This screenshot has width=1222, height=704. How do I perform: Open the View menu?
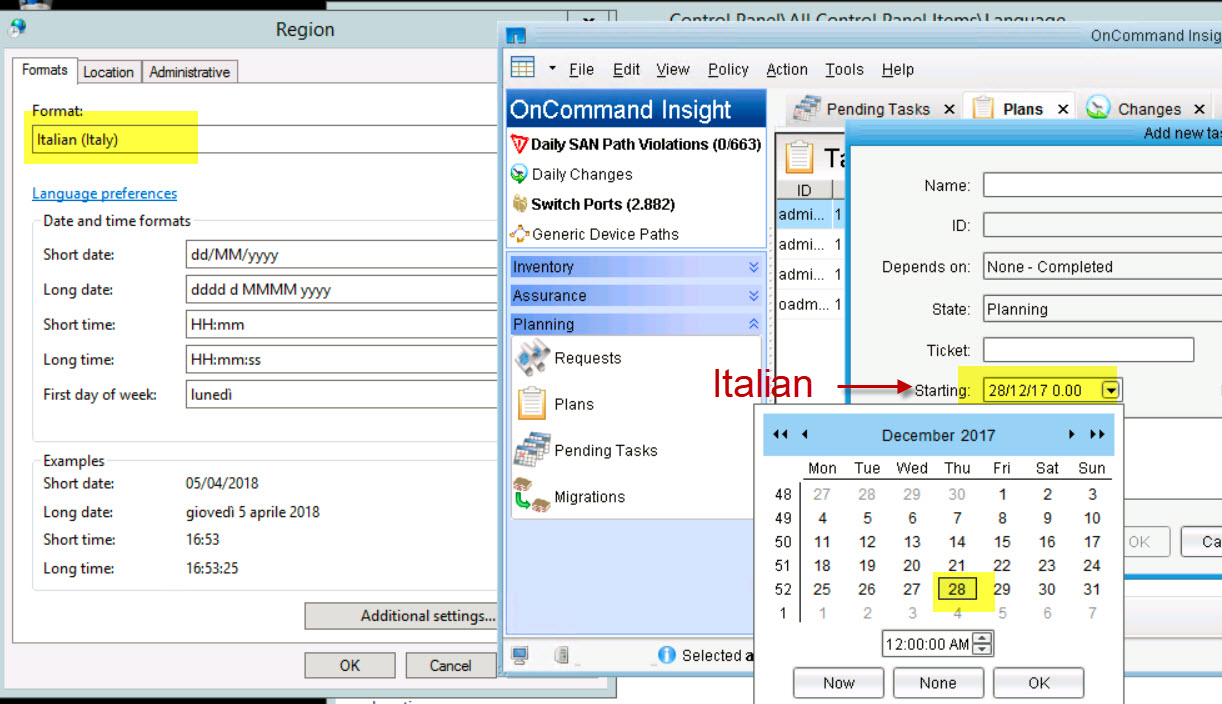pos(673,69)
